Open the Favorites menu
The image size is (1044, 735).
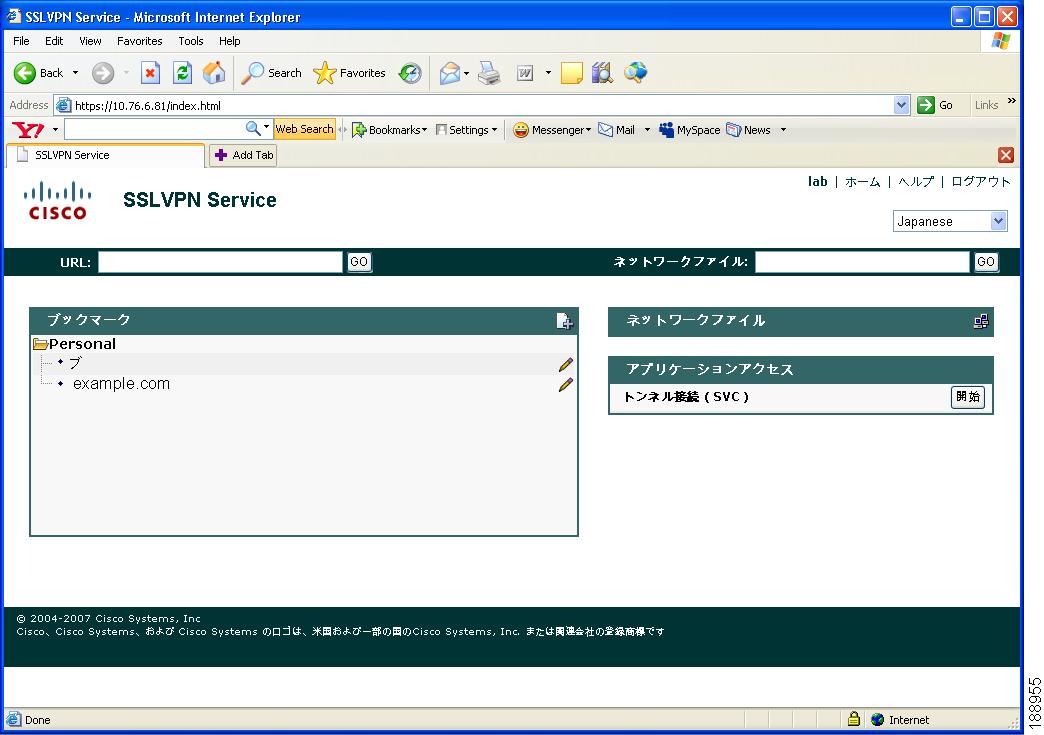[139, 41]
